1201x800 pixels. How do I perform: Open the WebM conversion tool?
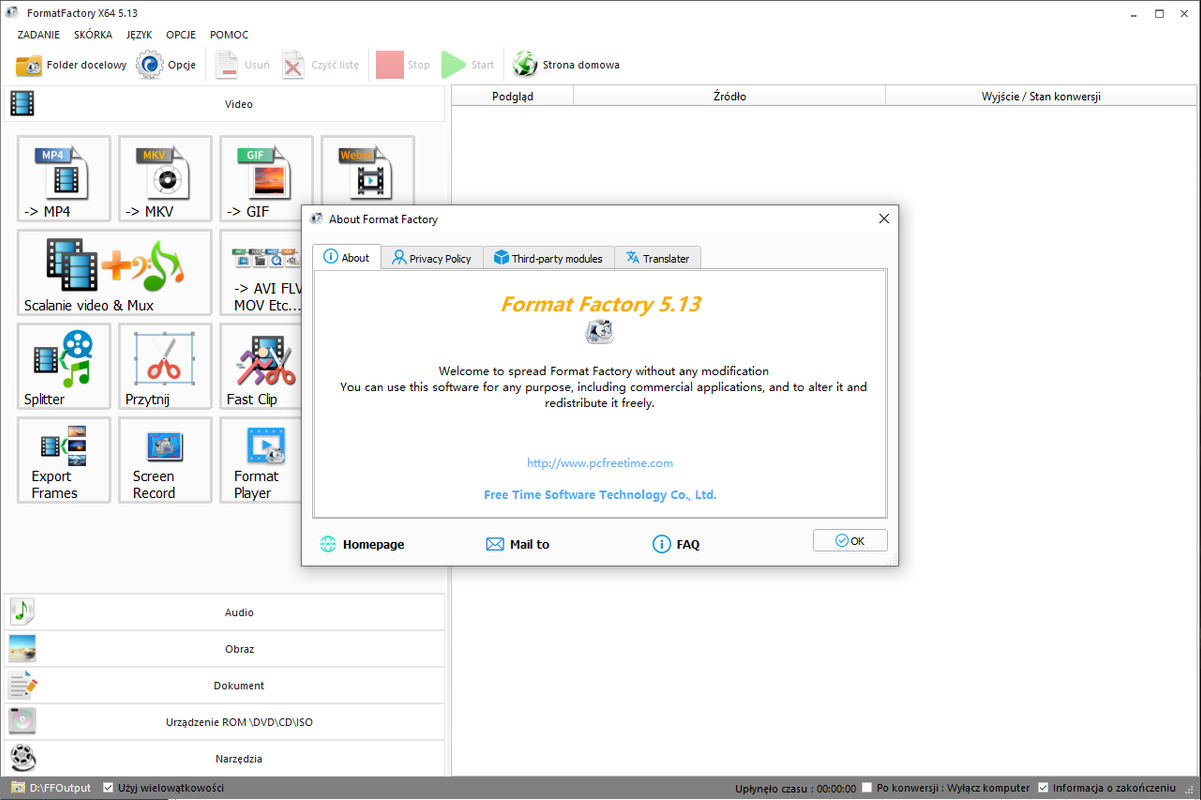click(x=367, y=170)
